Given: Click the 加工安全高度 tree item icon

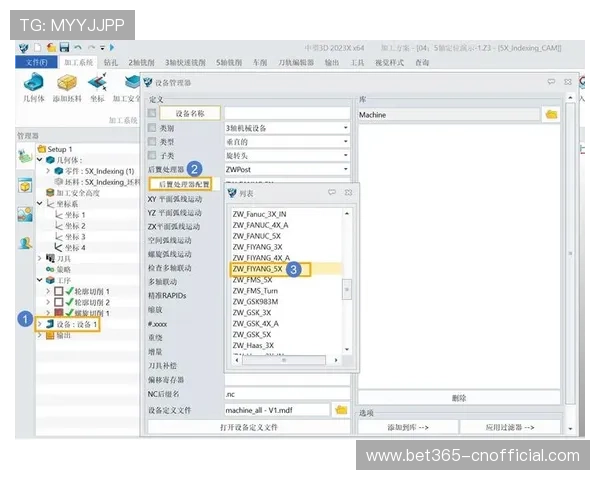Looking at the screenshot, I should click(x=50, y=193).
